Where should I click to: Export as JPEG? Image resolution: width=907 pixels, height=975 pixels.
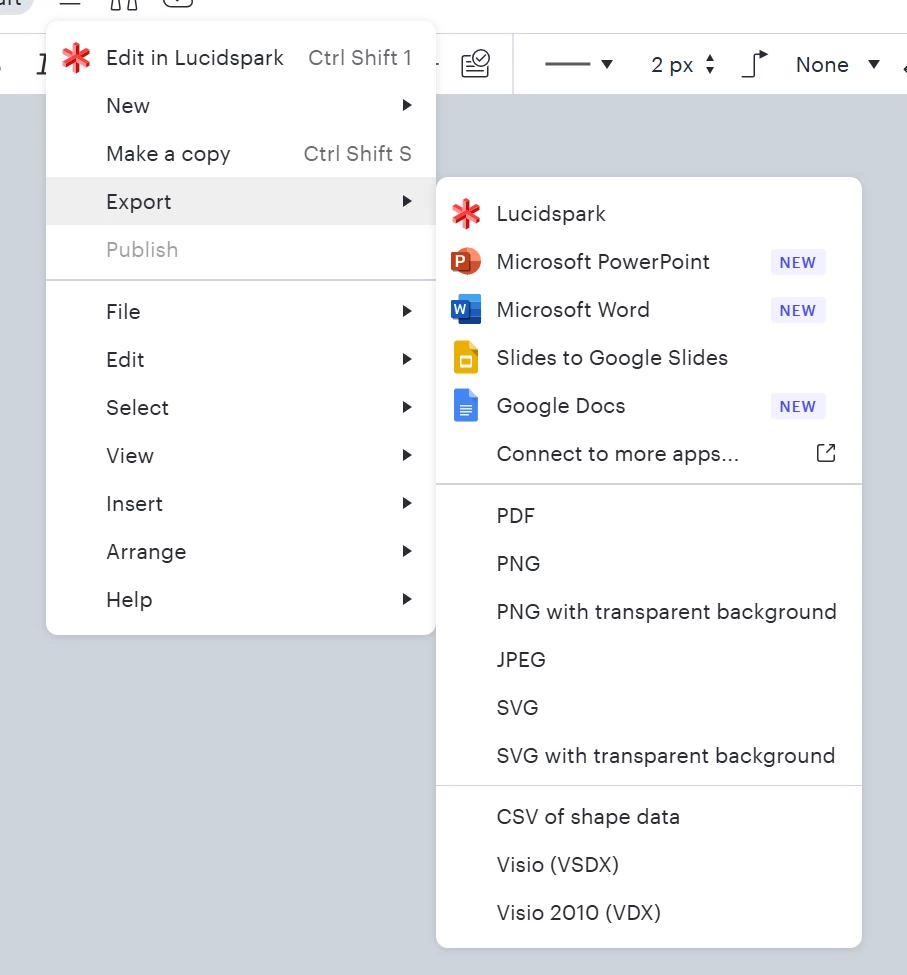point(648,660)
